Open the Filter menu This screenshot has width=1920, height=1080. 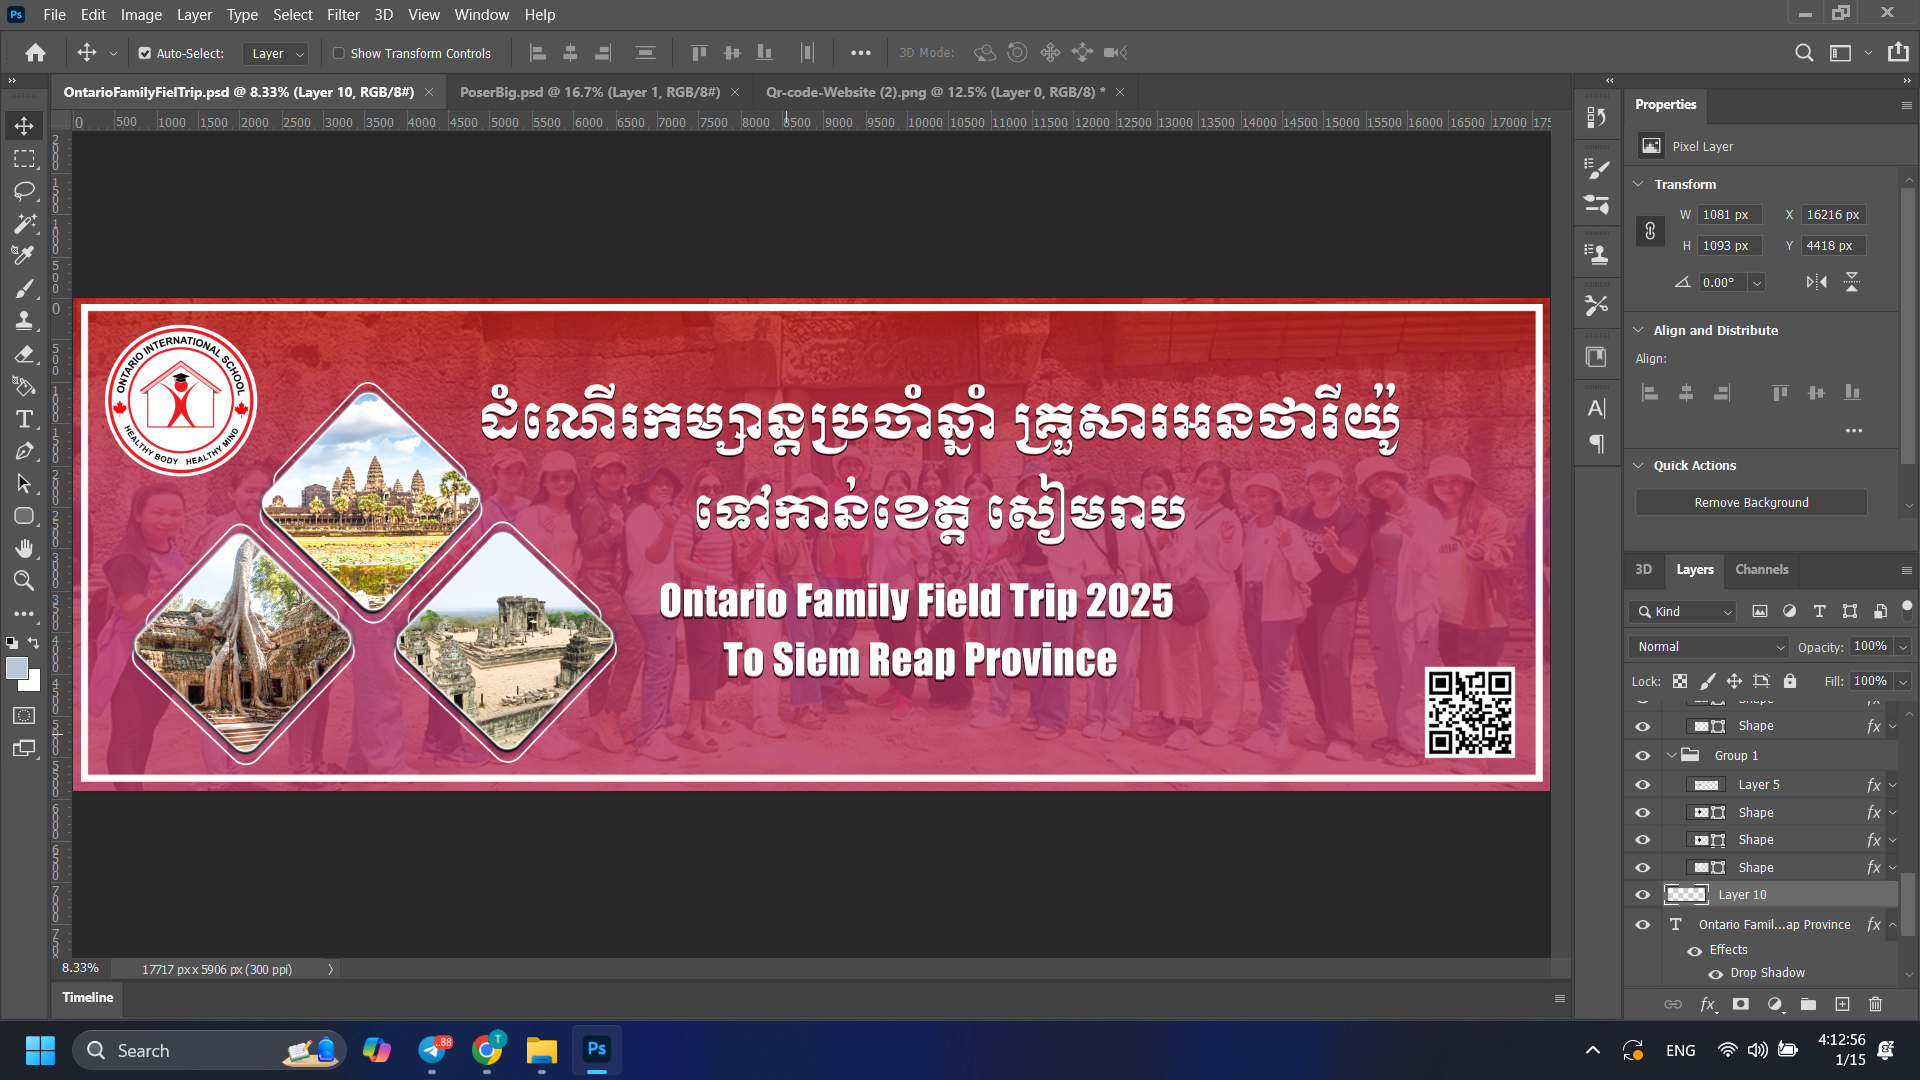[342, 14]
